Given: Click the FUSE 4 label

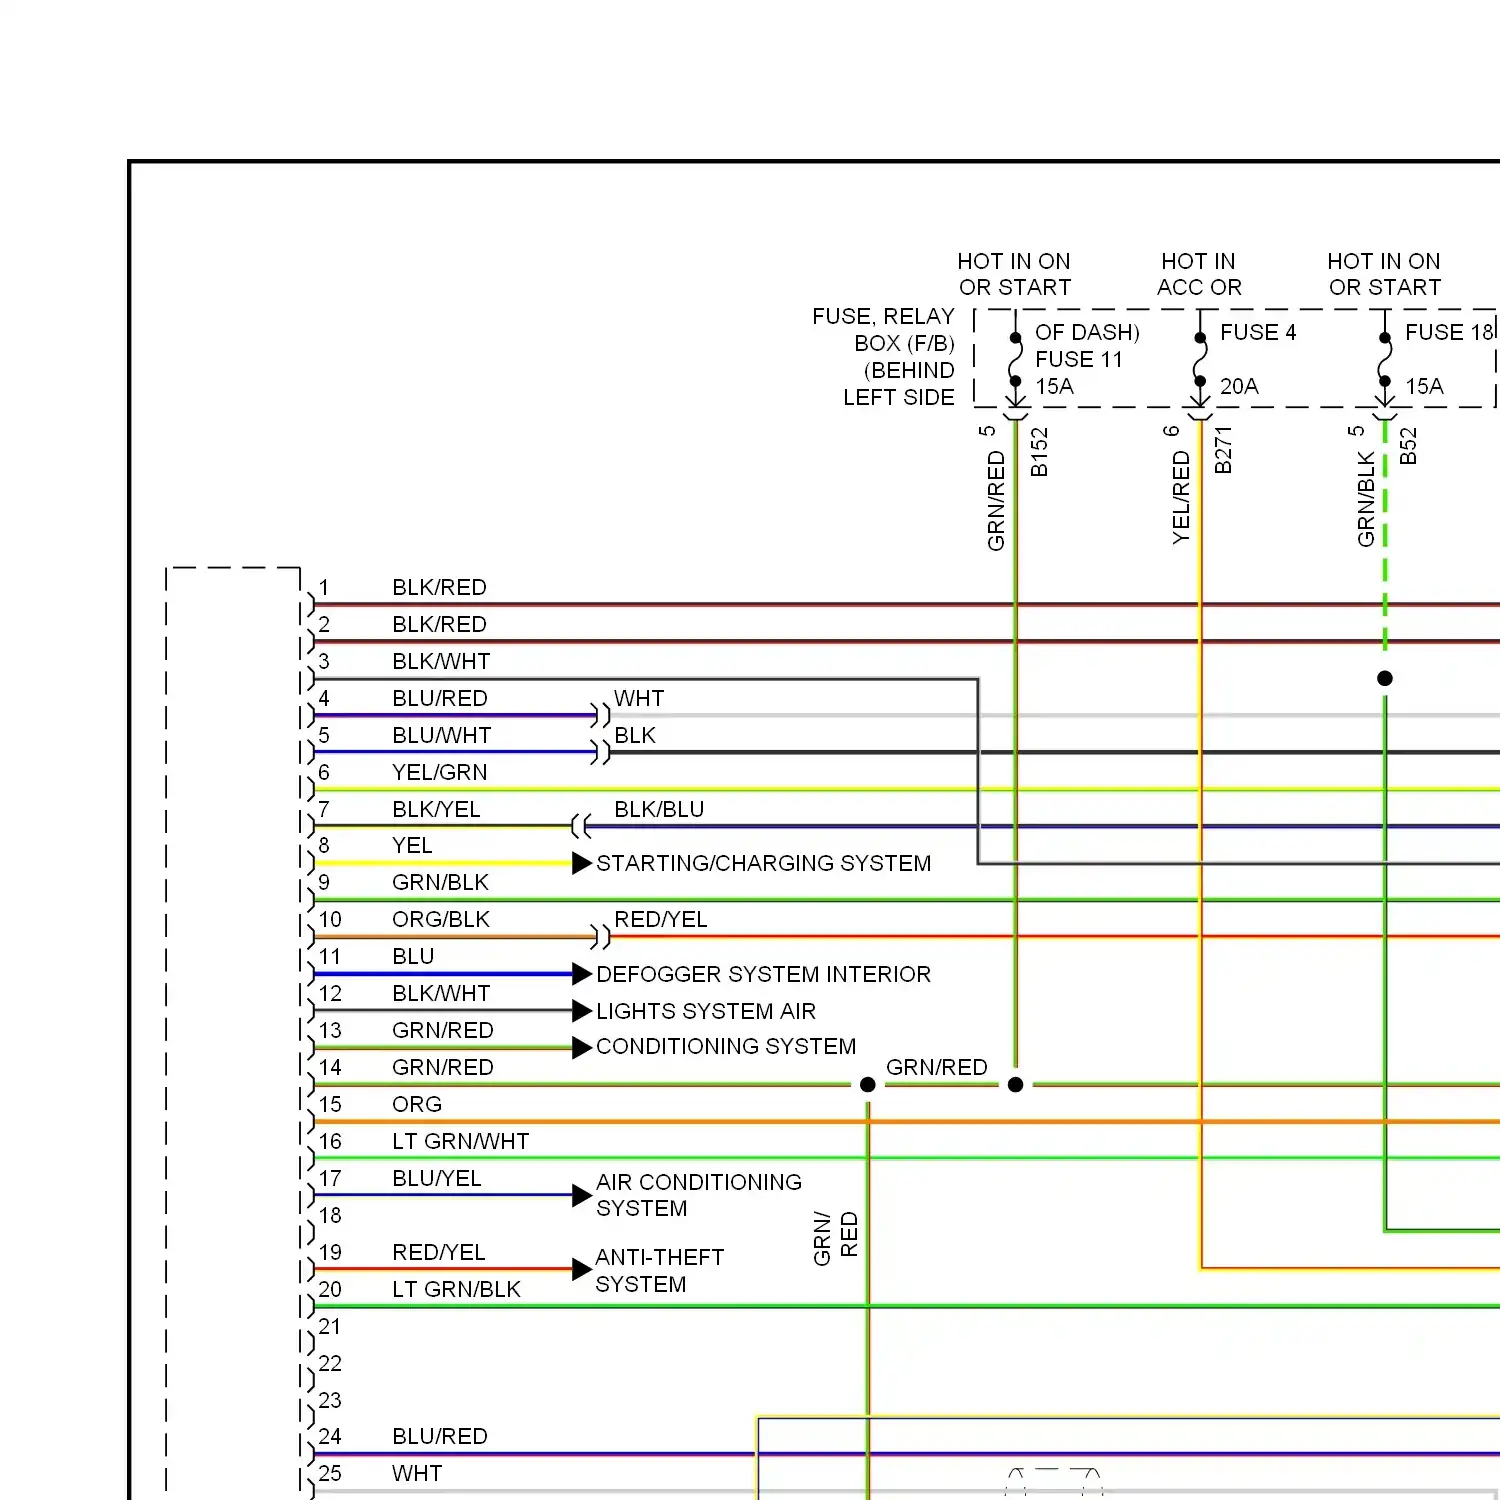Looking at the screenshot, I should click(x=1258, y=332).
